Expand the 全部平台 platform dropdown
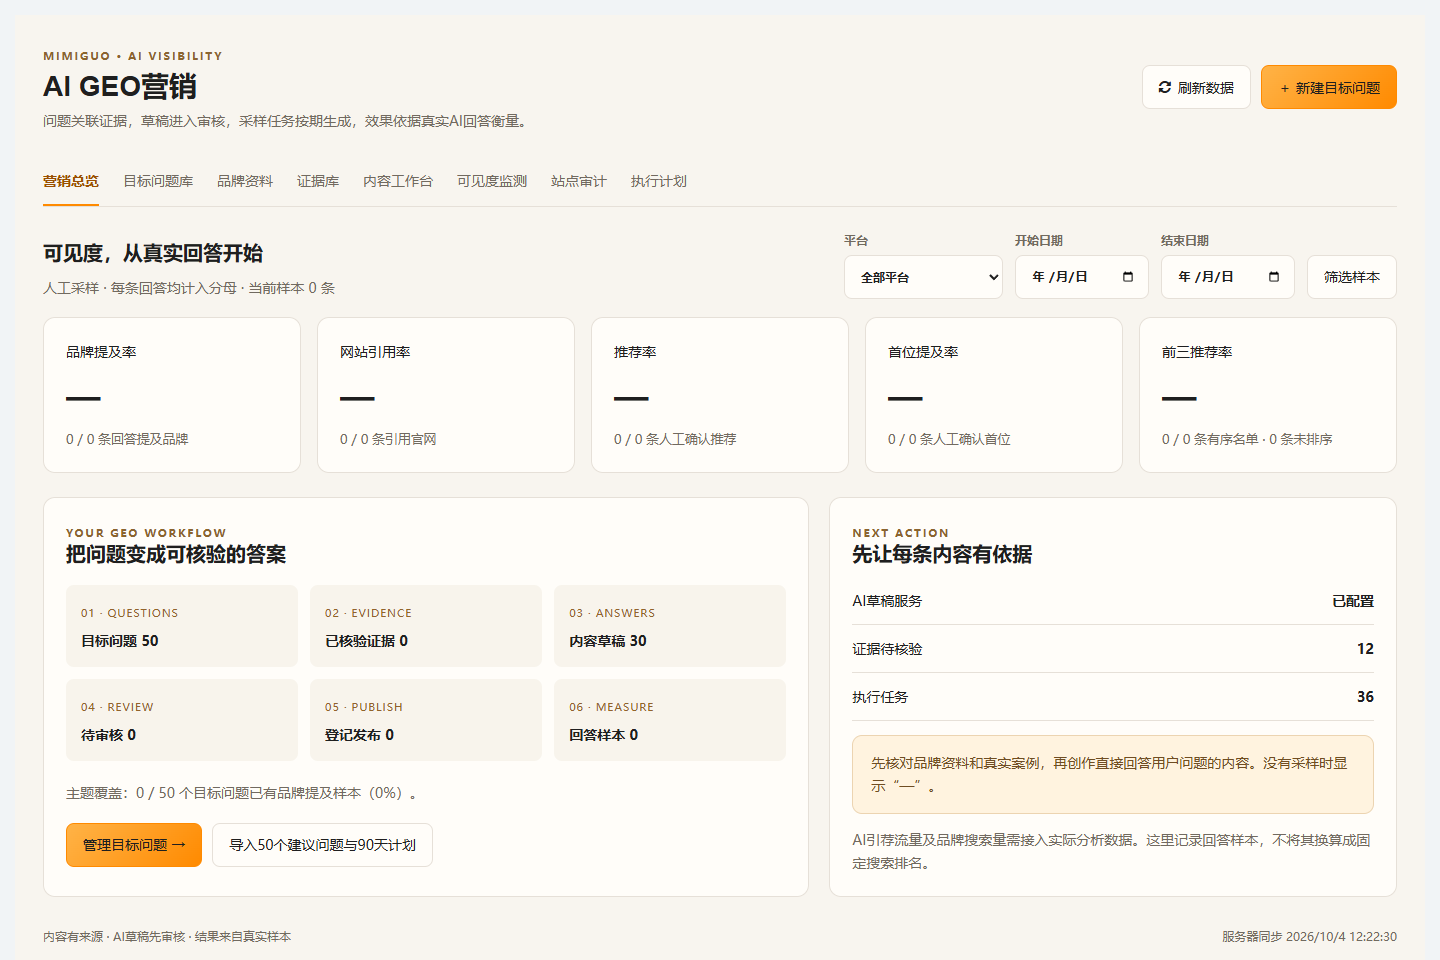The height and width of the screenshot is (960, 1440). (923, 277)
